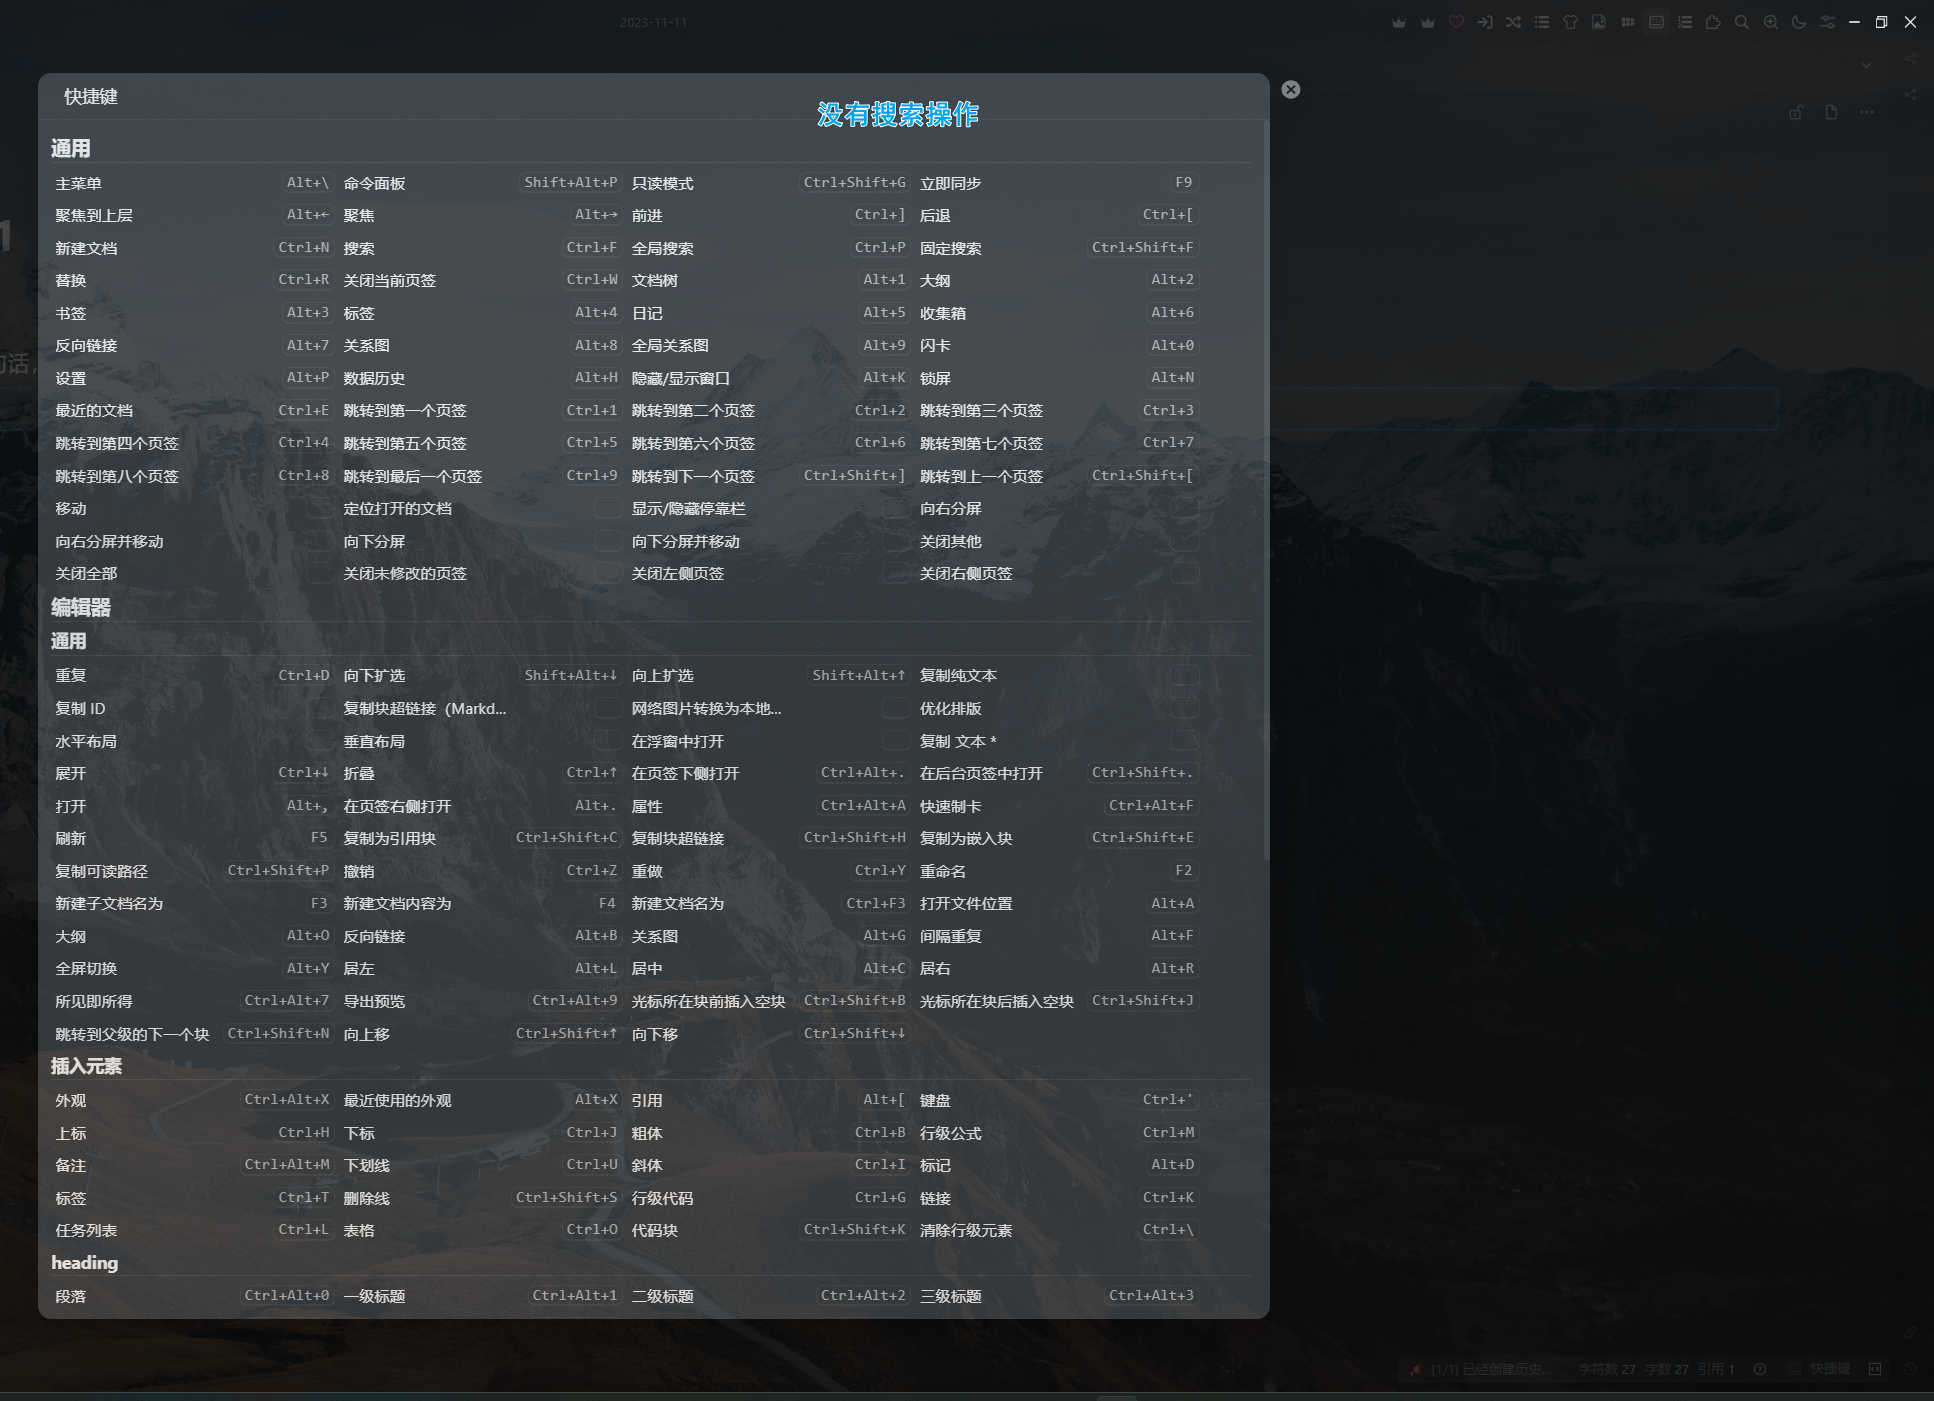This screenshot has height=1401, width=1934.
Task: Close the 快捷键 dialog with round X button
Action: pos(1291,89)
